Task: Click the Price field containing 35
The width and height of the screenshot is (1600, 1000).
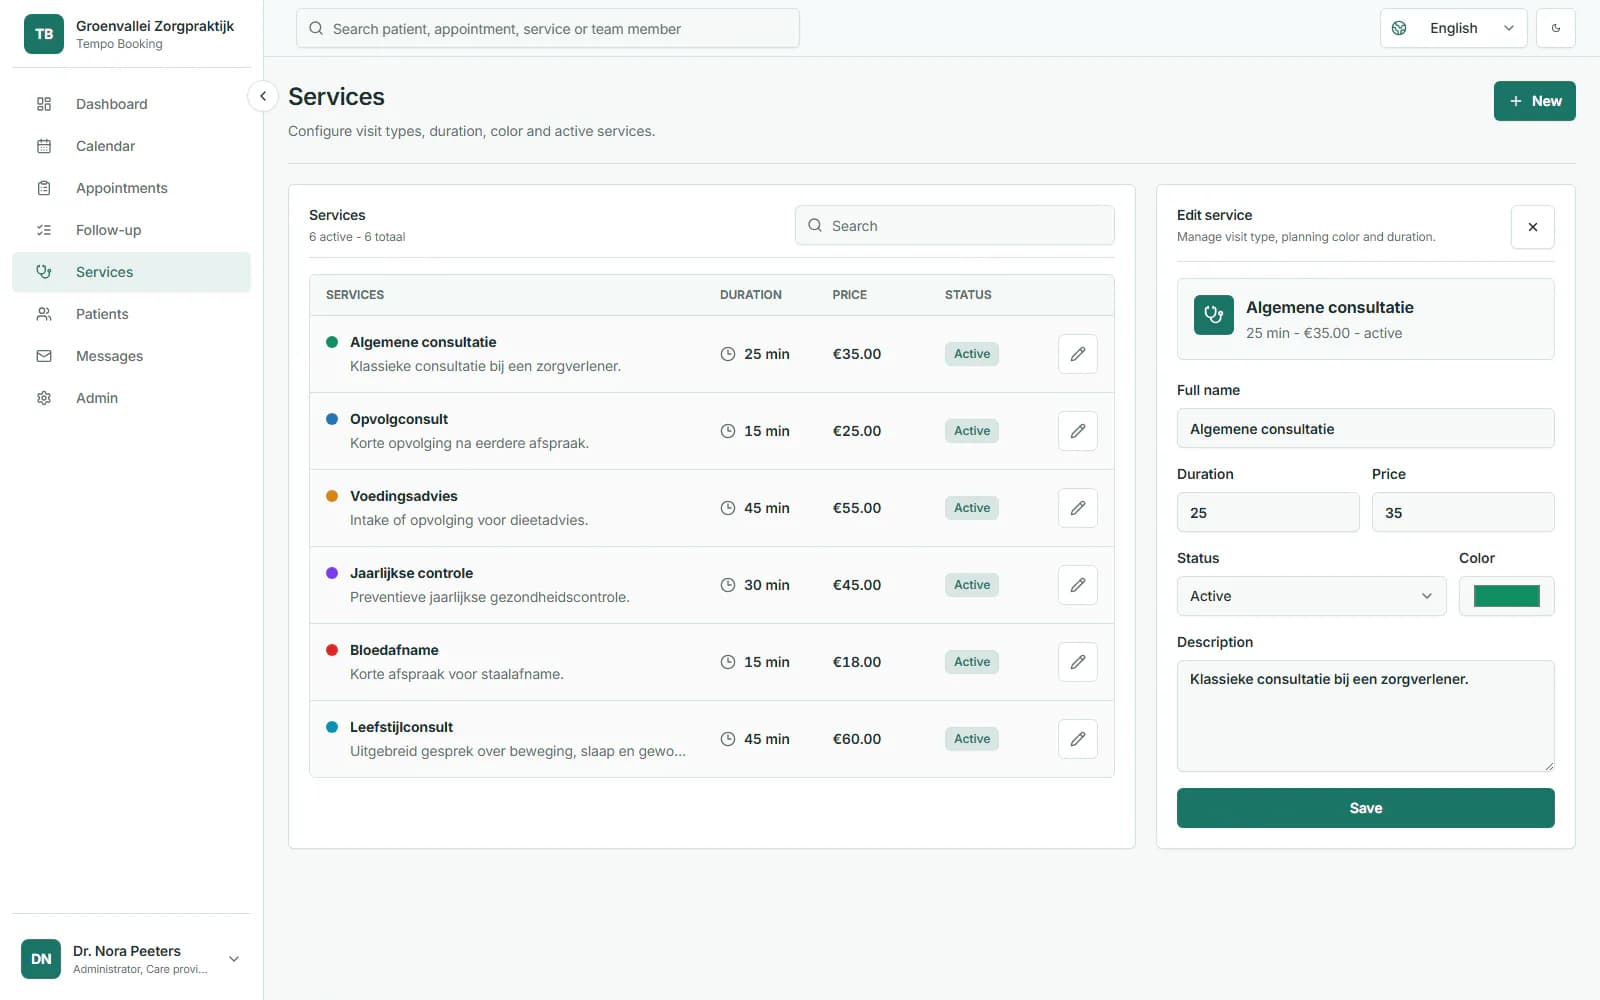Action: 1463,512
